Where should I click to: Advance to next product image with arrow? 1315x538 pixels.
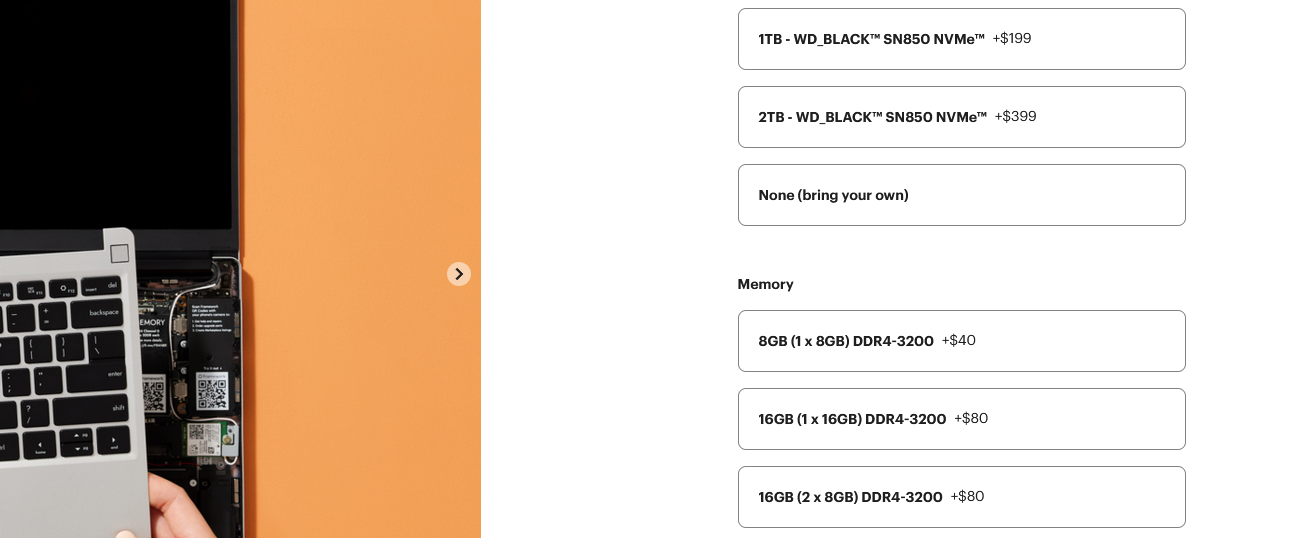459,274
